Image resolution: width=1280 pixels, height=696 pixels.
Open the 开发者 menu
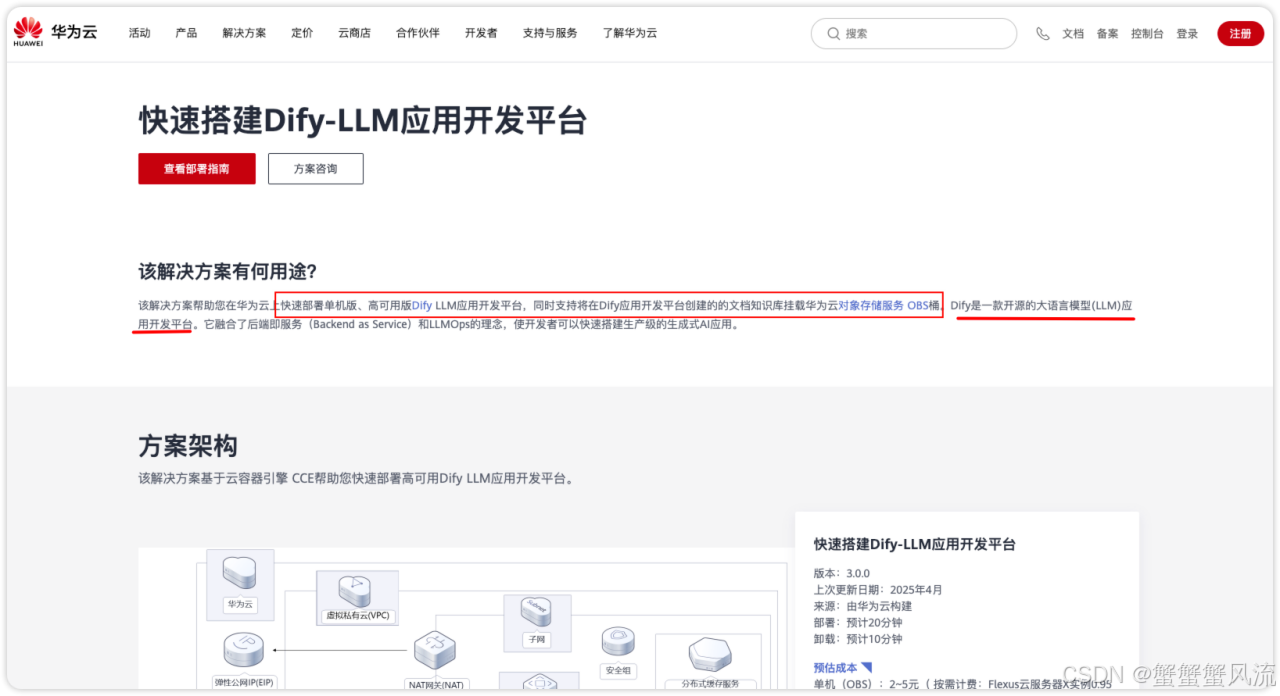coord(481,33)
